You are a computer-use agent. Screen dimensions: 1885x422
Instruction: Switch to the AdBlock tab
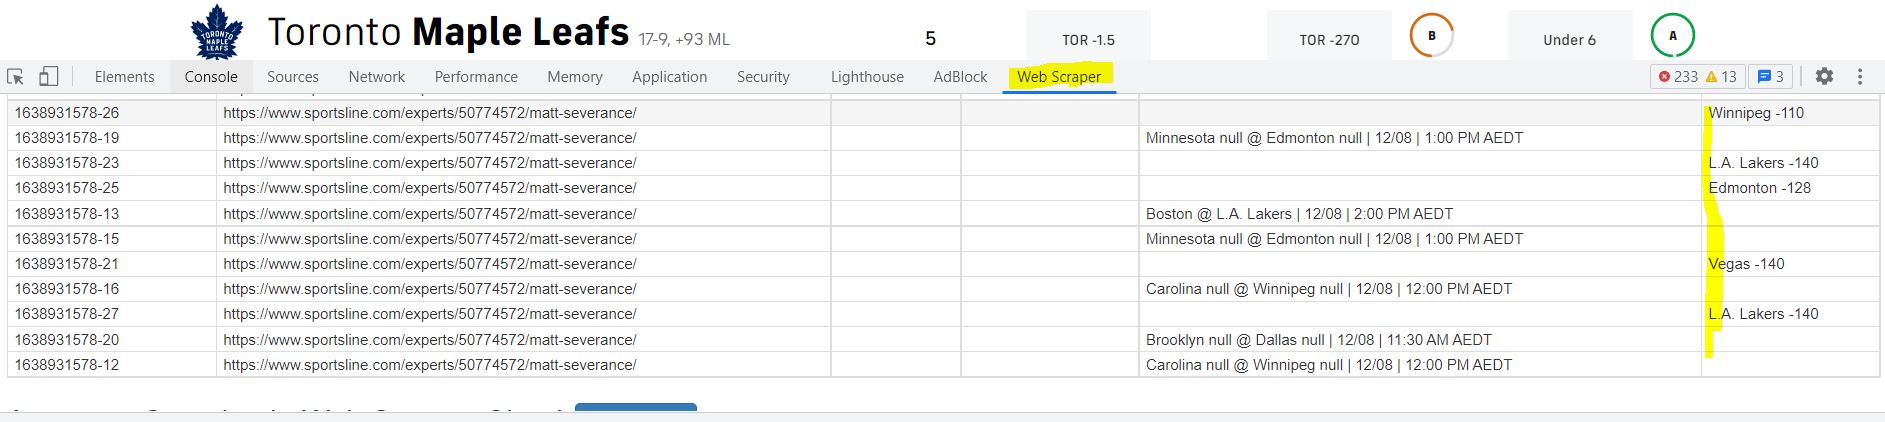click(960, 76)
